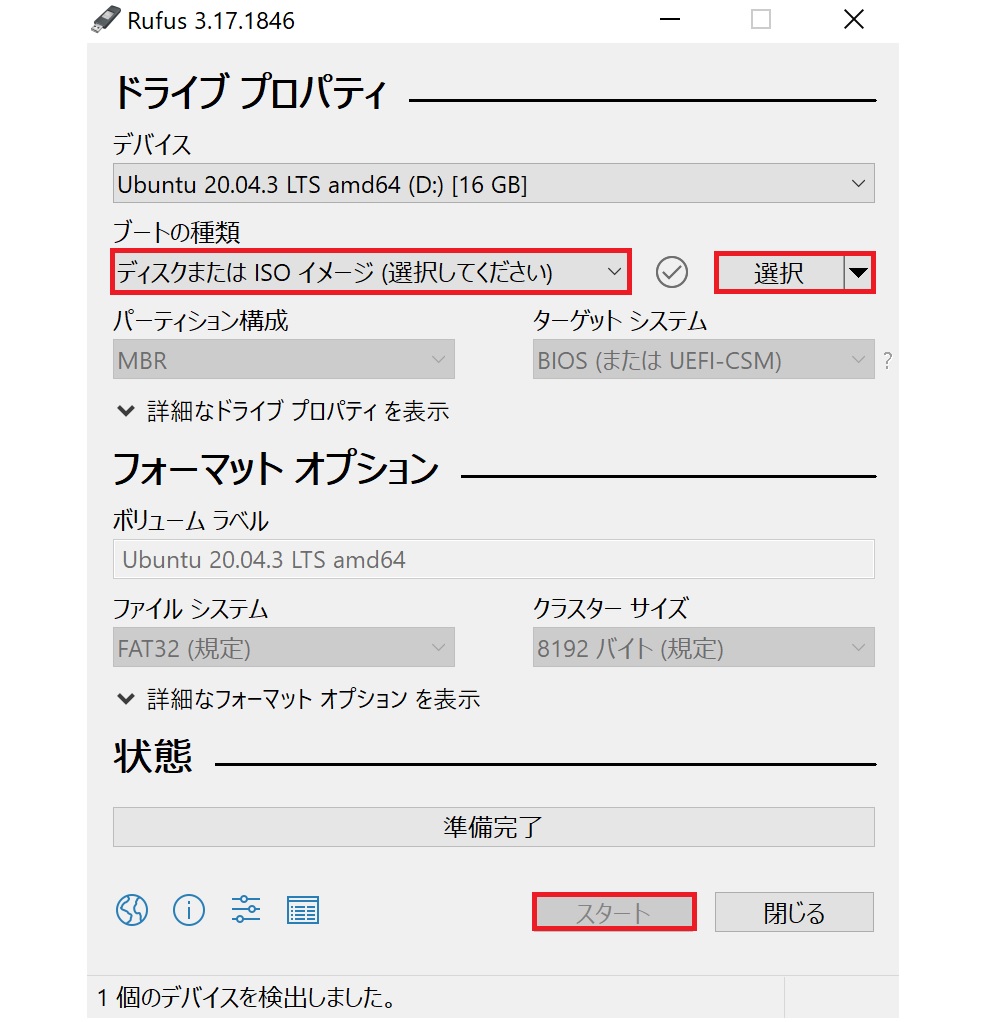Open the target system help question mark
This screenshot has width=1000, height=1022.
pyautogui.click(x=888, y=360)
